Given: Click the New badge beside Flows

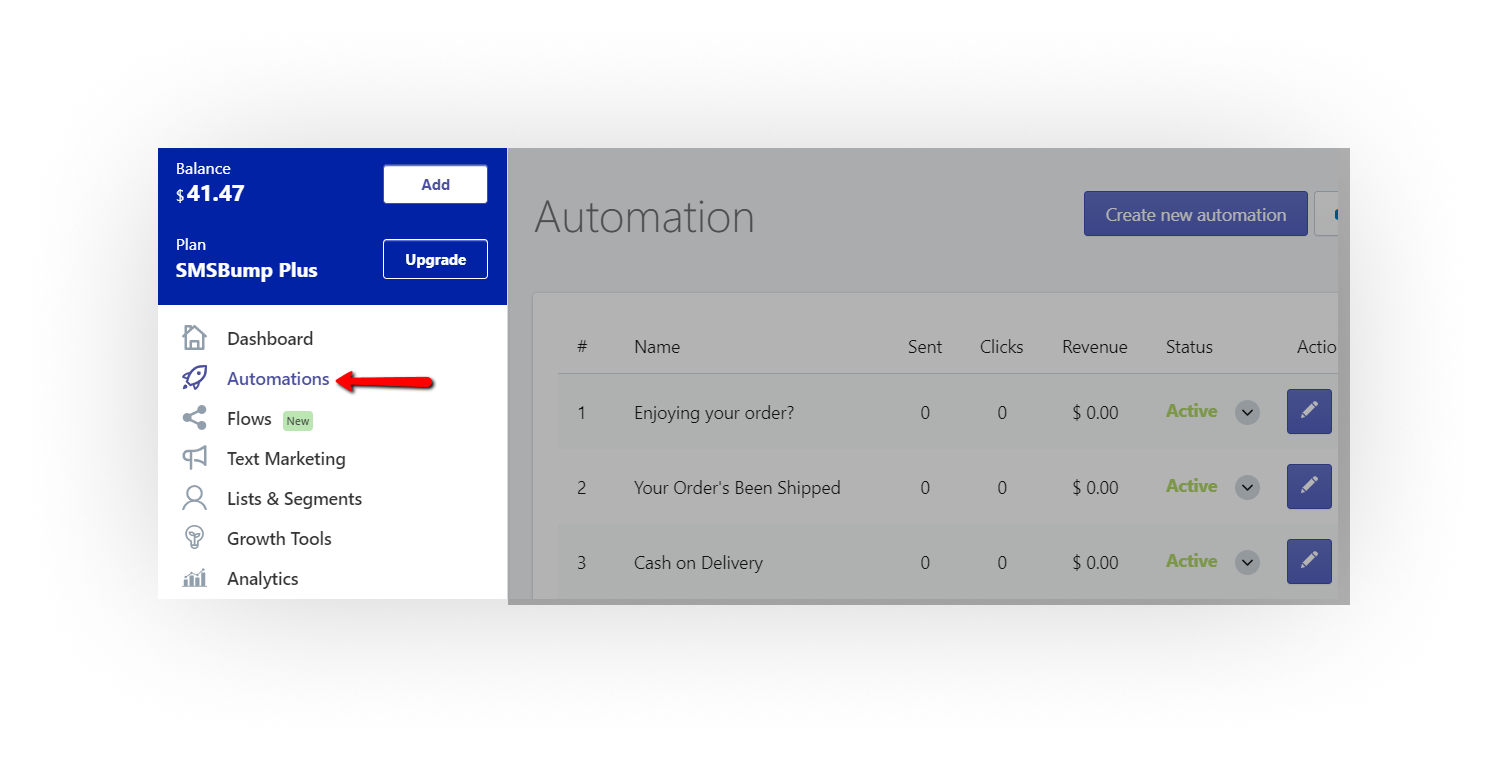Looking at the screenshot, I should tap(298, 421).
